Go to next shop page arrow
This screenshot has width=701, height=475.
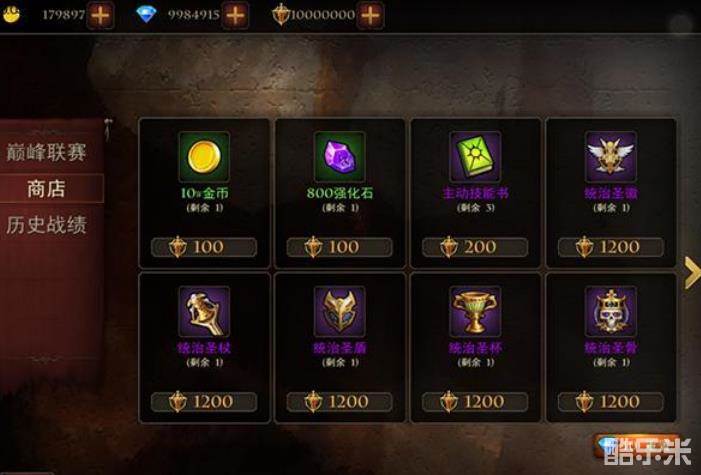click(692, 272)
